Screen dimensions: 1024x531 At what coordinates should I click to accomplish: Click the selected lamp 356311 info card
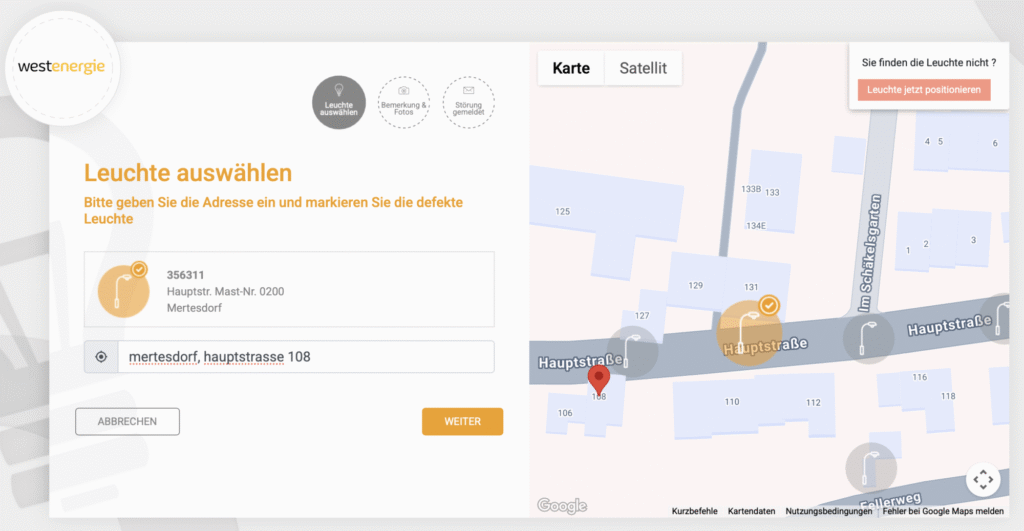click(x=289, y=290)
